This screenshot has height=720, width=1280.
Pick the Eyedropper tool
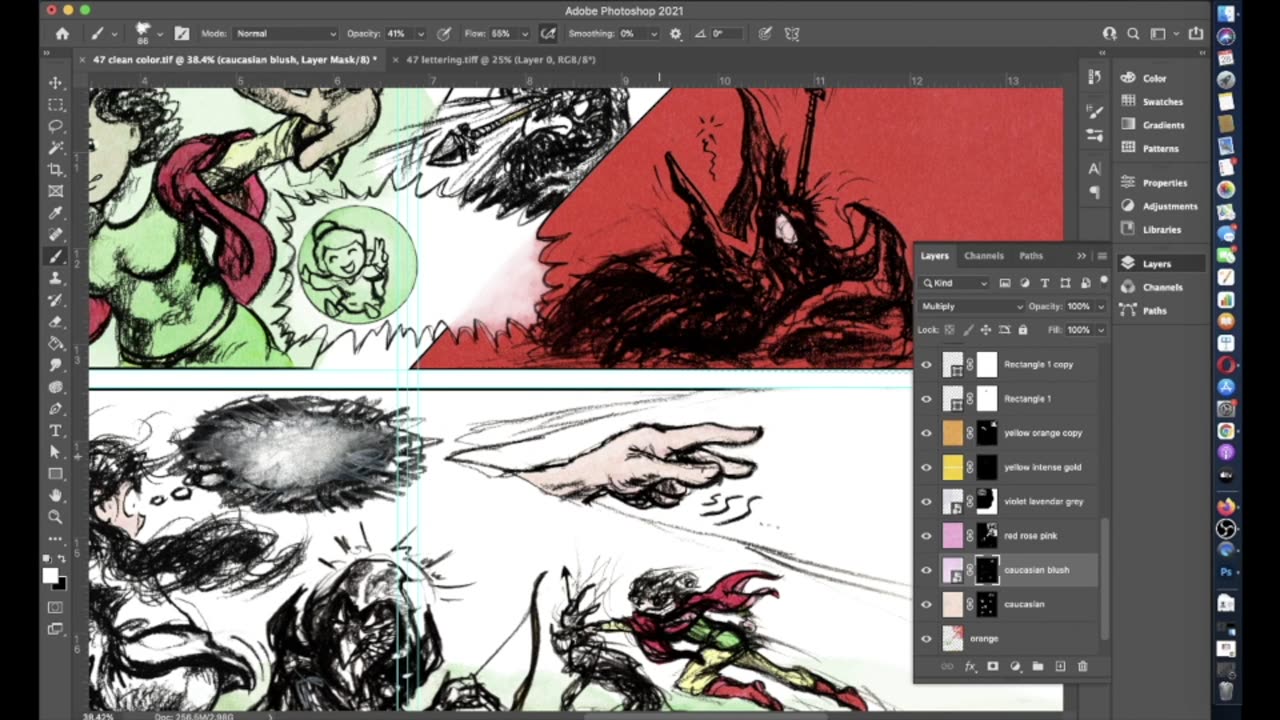(56, 213)
